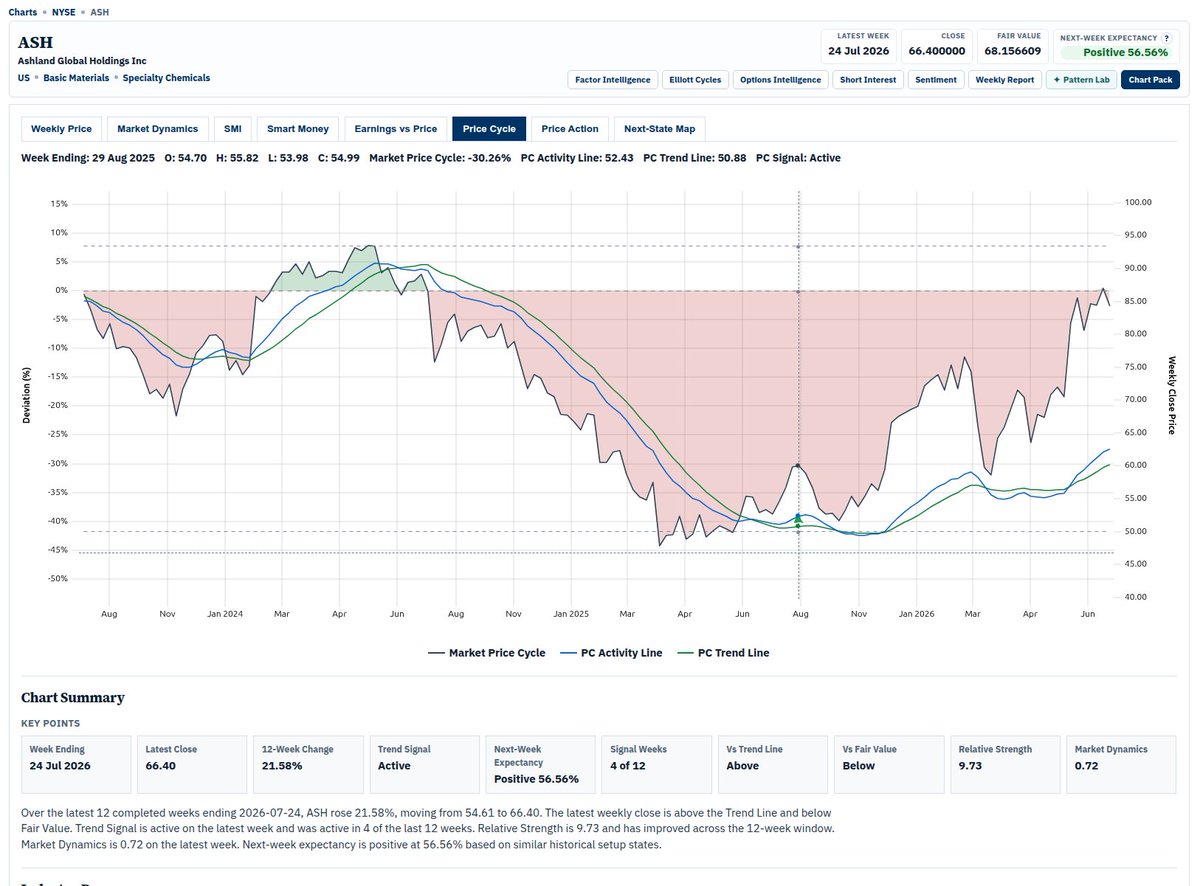Click the ASH breadcrumb item
Screen dimensions: 1200x886
(100, 13)
